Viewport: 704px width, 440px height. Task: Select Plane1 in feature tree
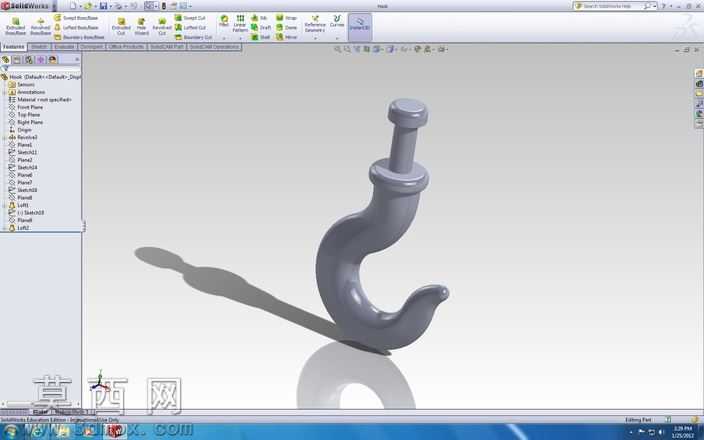click(20, 145)
